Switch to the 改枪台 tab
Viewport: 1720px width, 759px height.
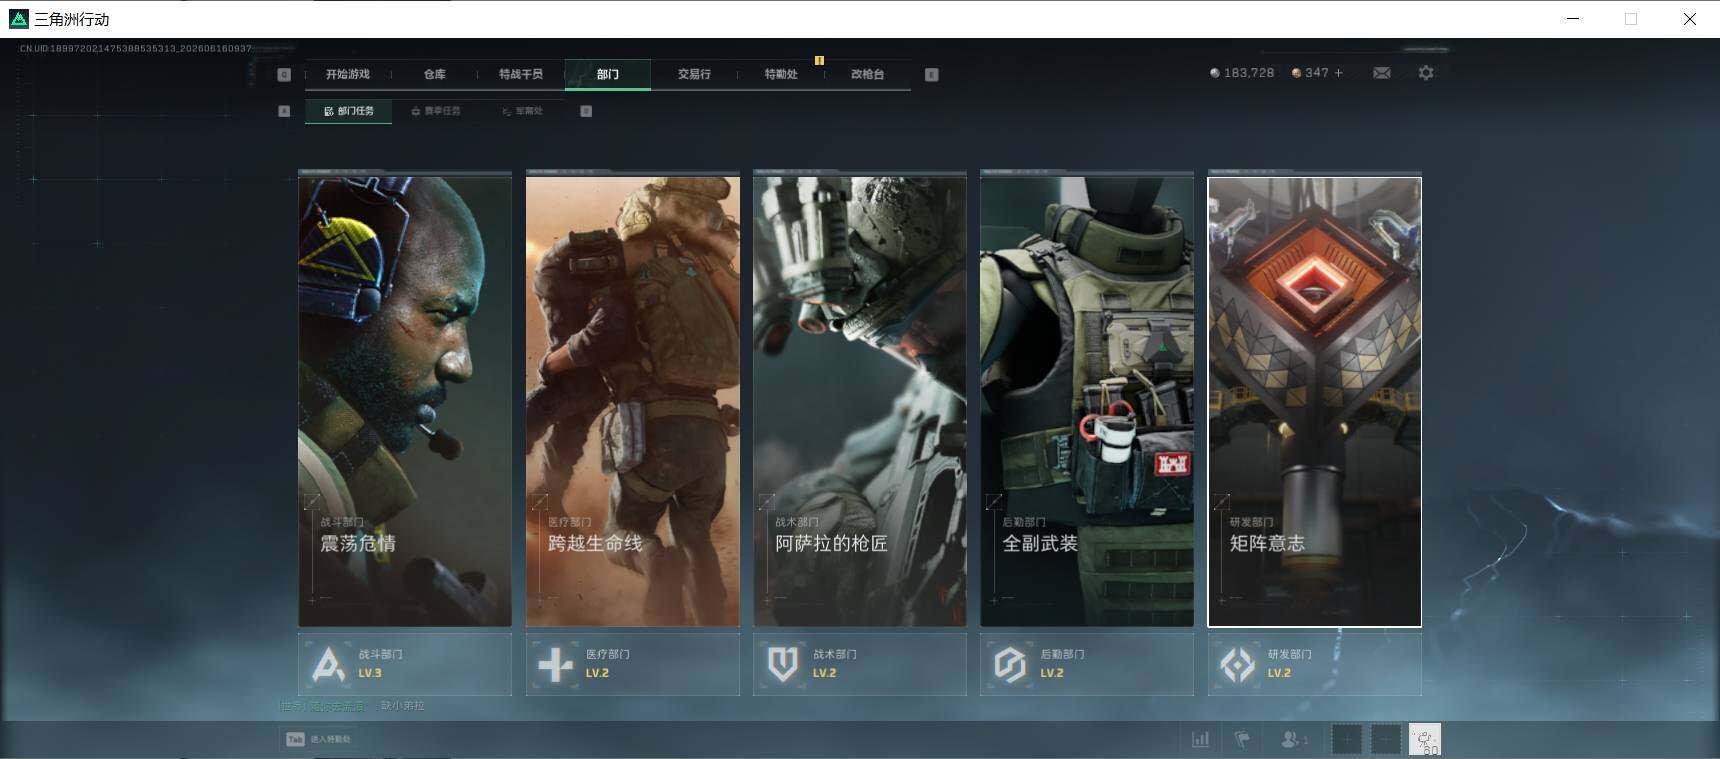pyautogui.click(x=867, y=74)
